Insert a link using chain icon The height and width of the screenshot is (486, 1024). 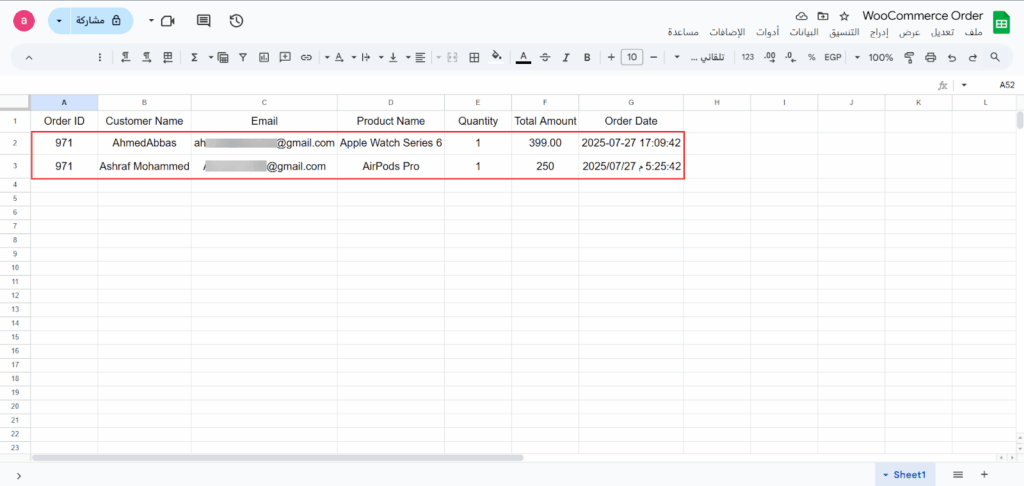(306, 57)
